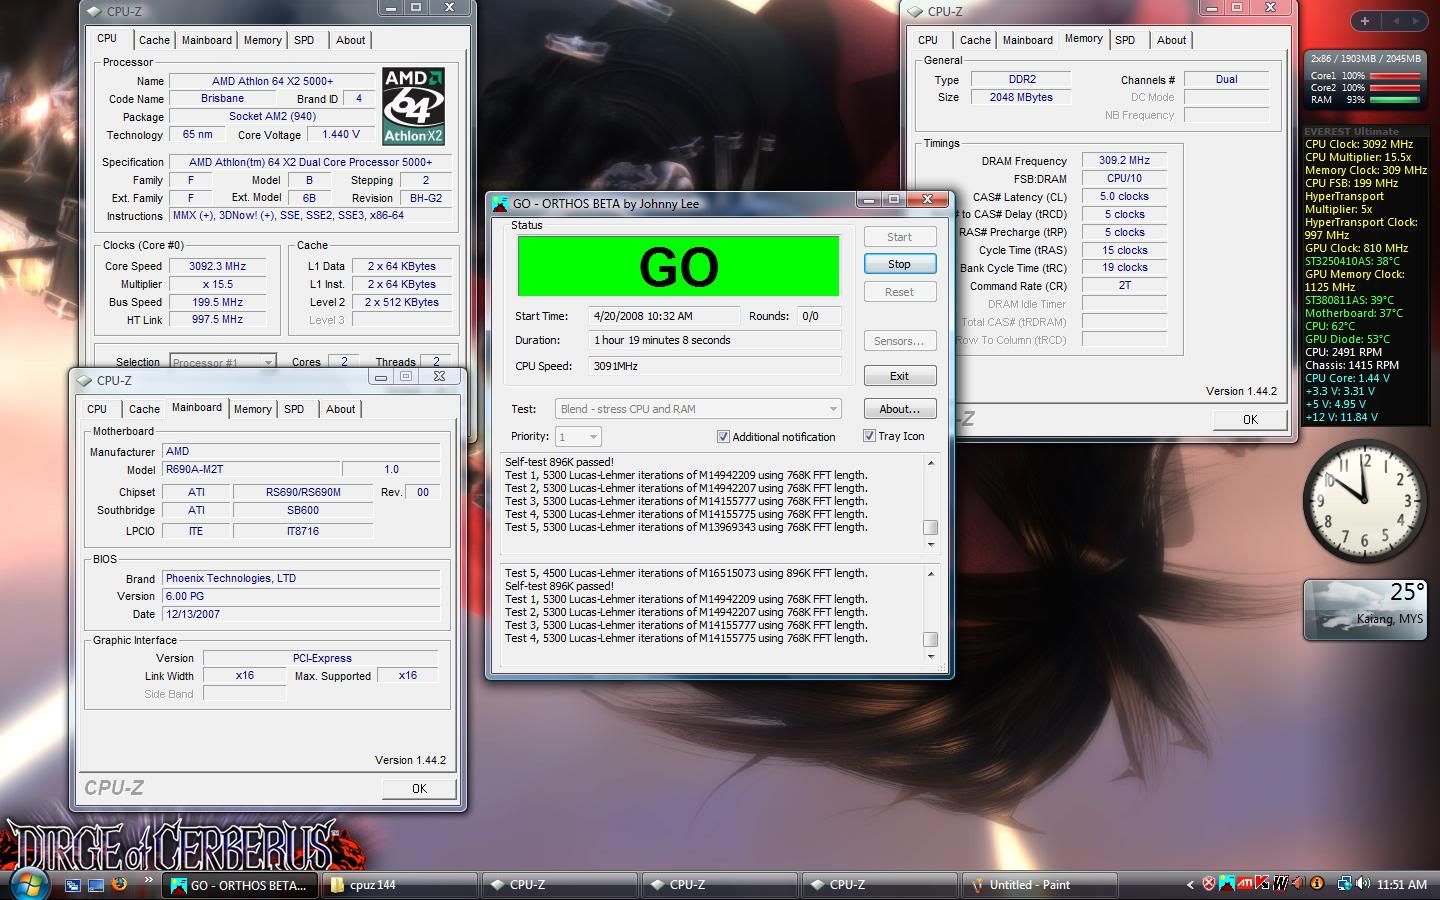Open the network connection tray icon

point(1345,884)
